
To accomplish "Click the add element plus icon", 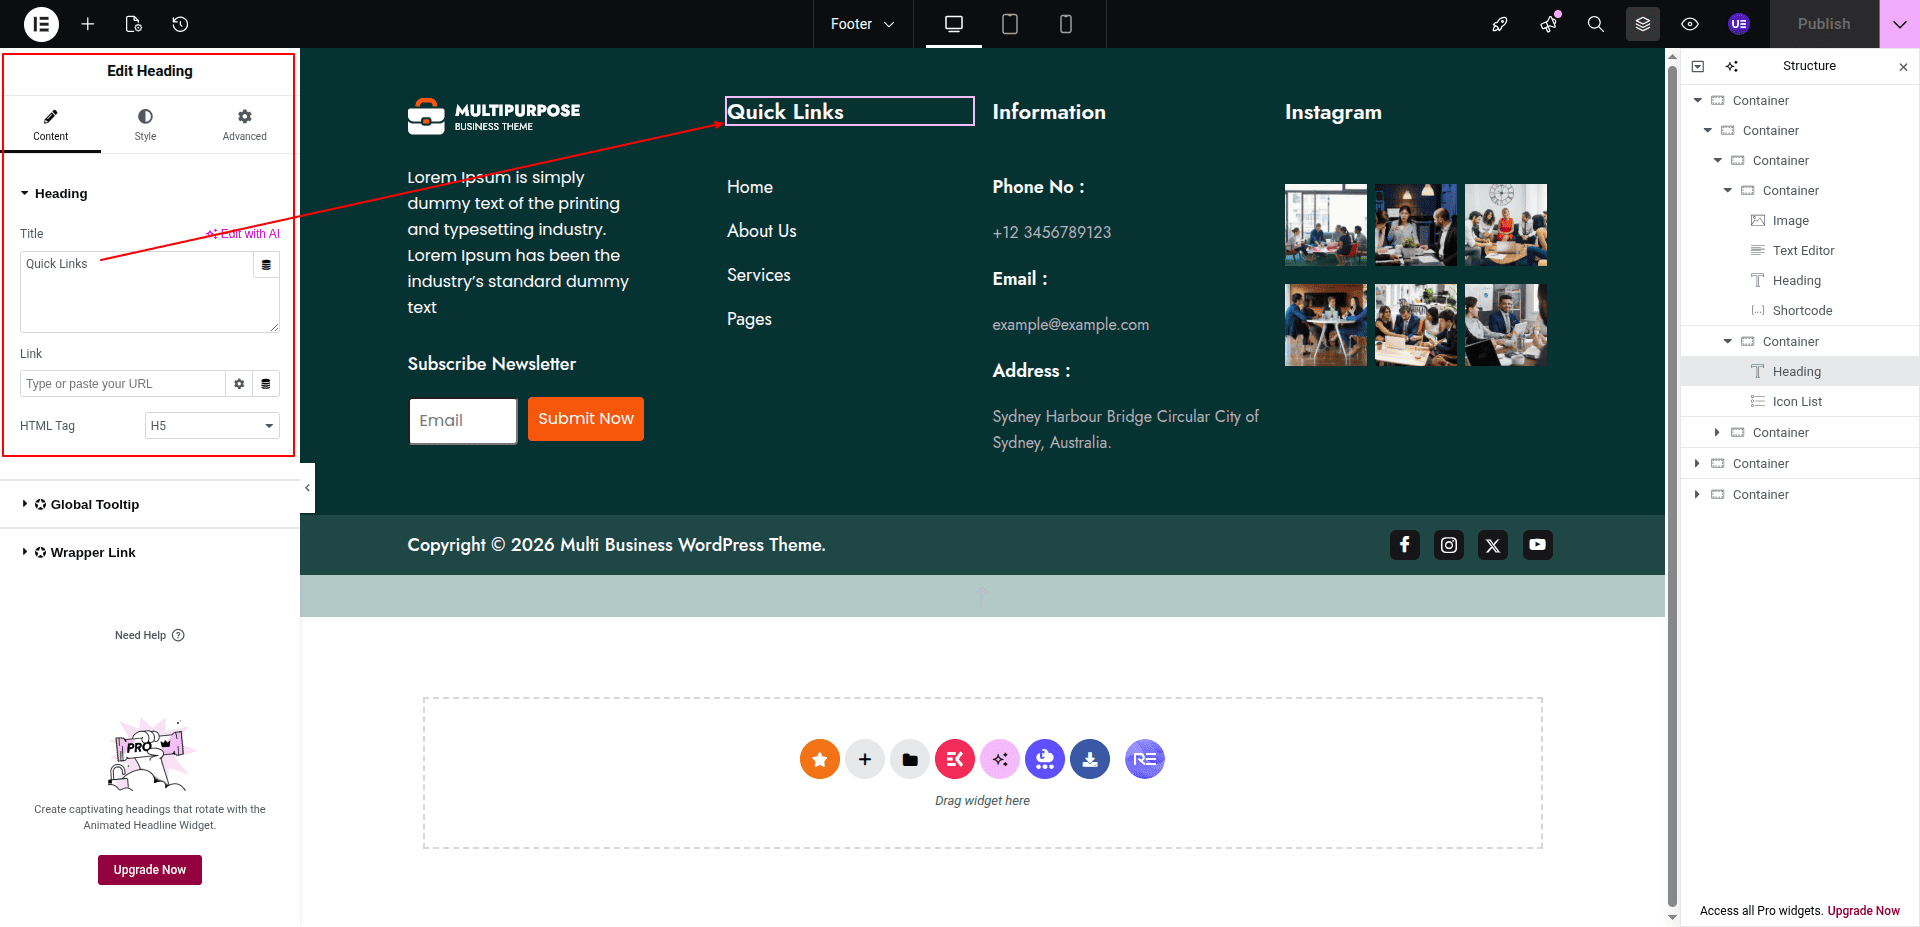I will click(88, 24).
